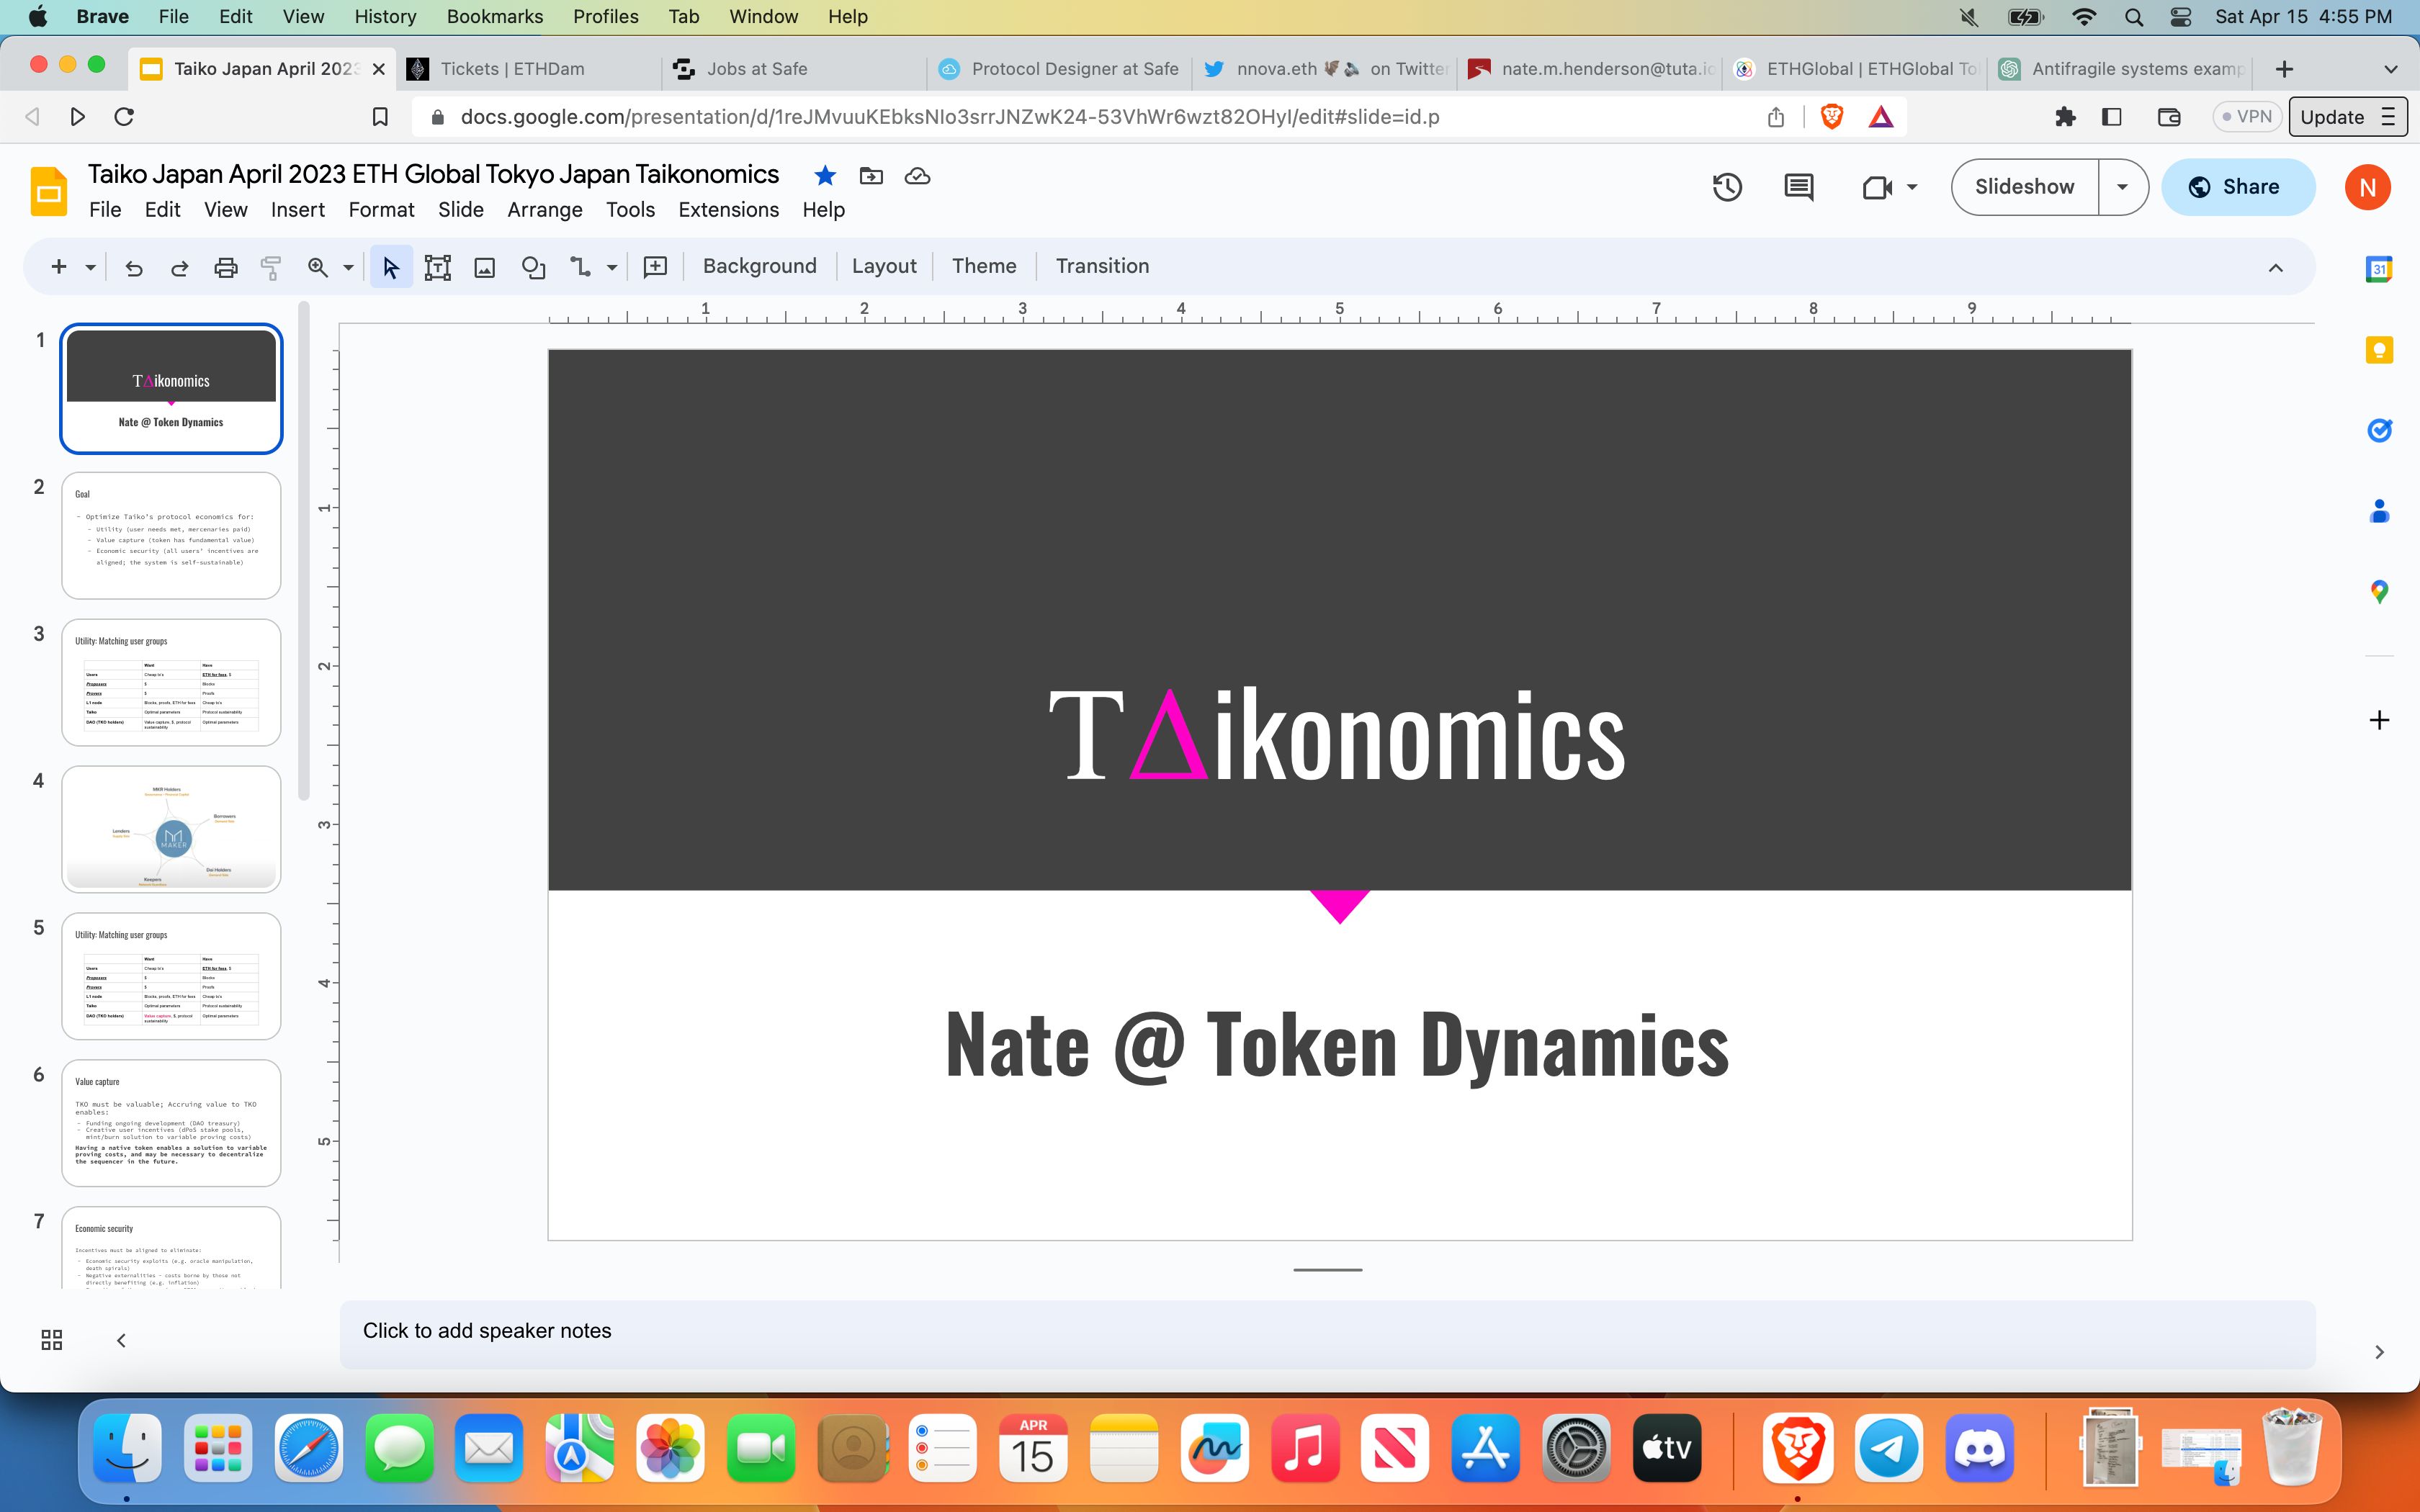Click the add comment toolbar icon
Image resolution: width=2420 pixels, height=1512 pixels.
click(x=655, y=267)
